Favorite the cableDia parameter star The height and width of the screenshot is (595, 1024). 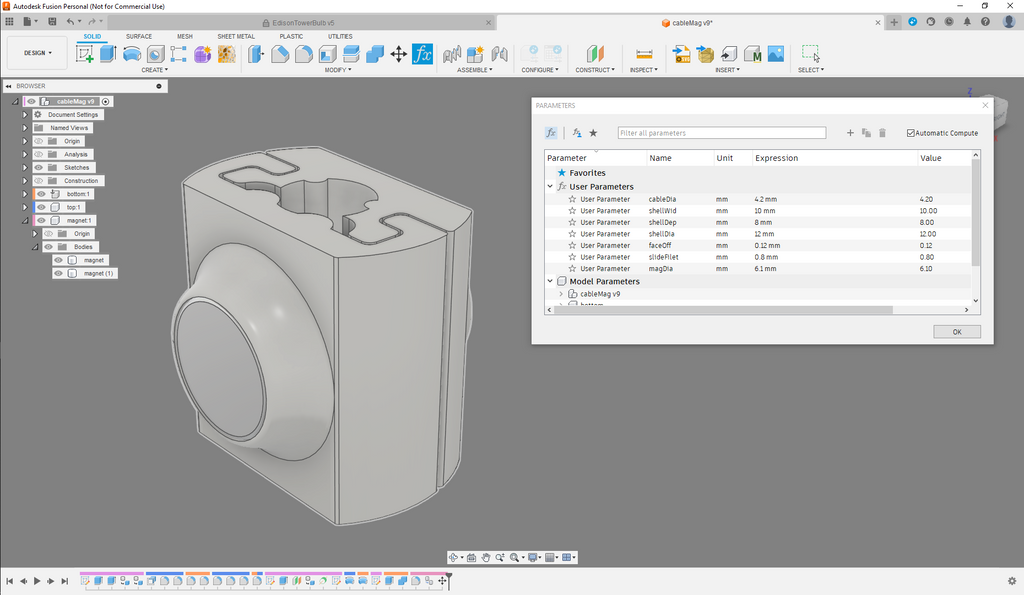(572, 199)
